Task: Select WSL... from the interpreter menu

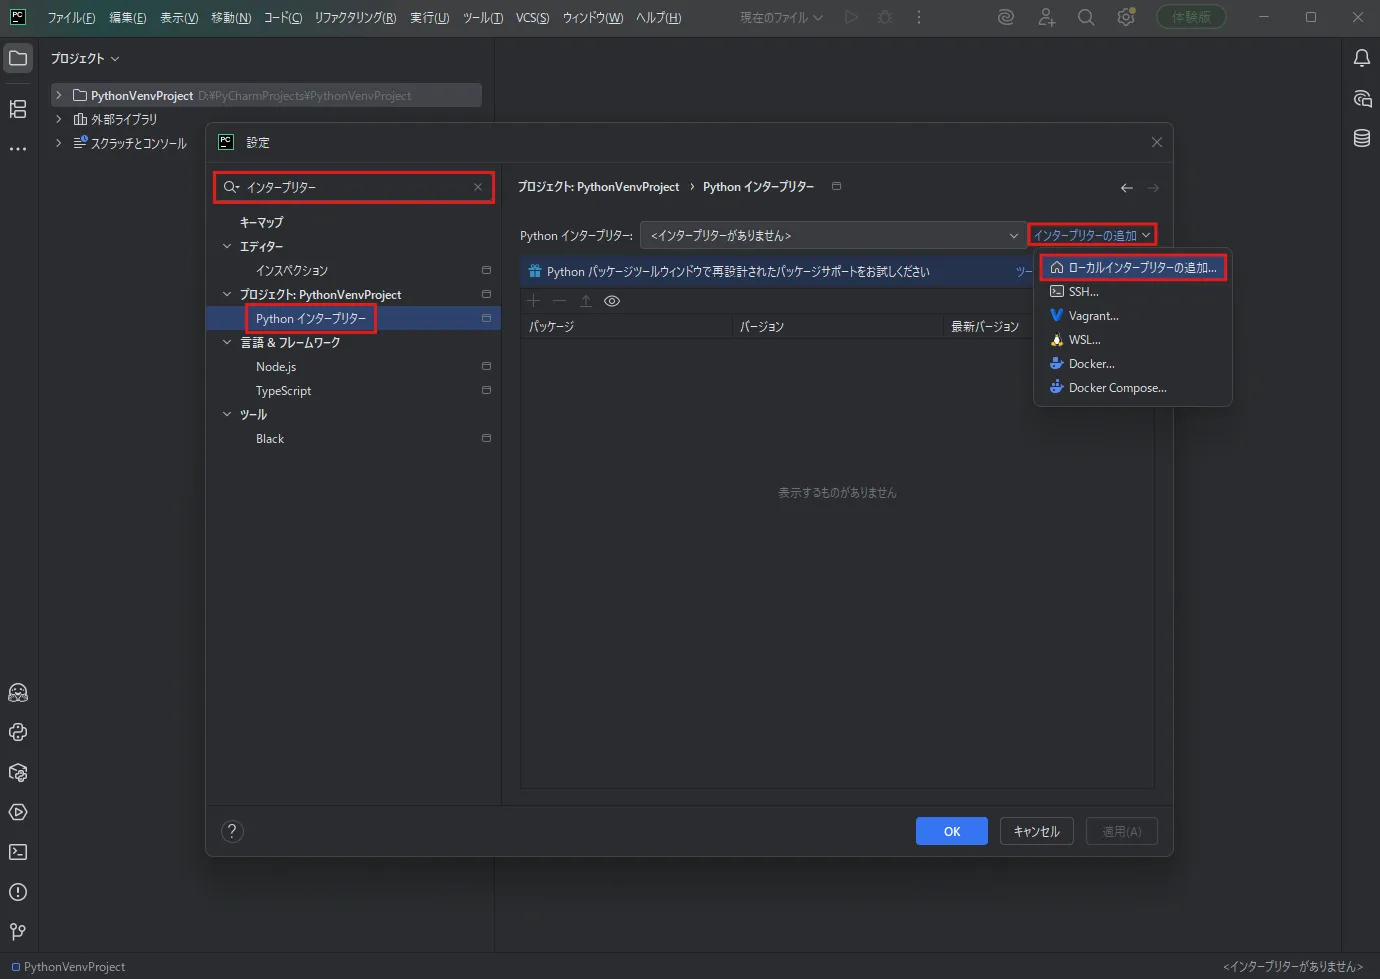Action: tap(1133, 340)
